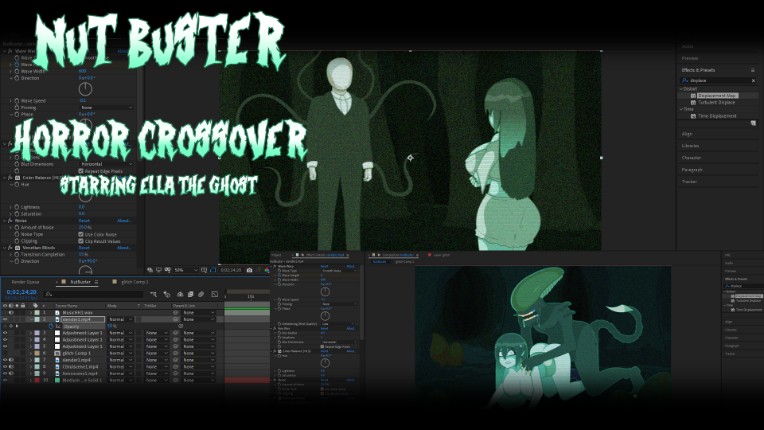Open viewer magnification dropdown showing 50%
Image resolution: width=764 pixels, height=430 pixels.
186,270
